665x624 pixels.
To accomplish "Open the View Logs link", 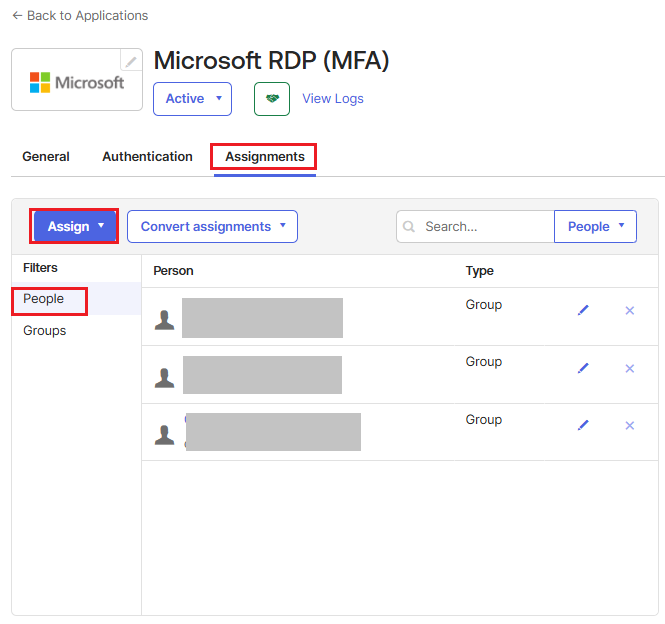I will [333, 99].
